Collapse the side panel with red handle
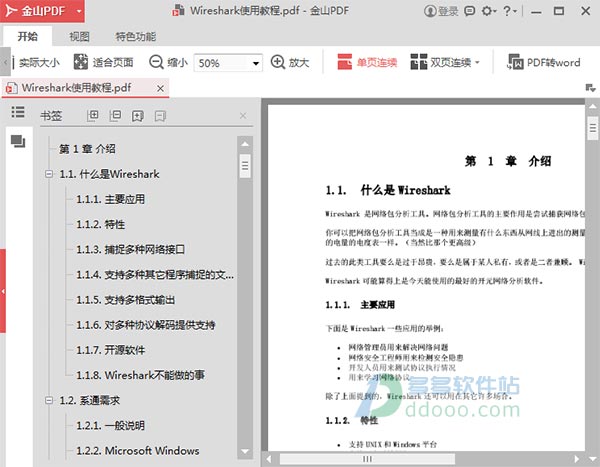The image size is (600, 467). coord(3,291)
